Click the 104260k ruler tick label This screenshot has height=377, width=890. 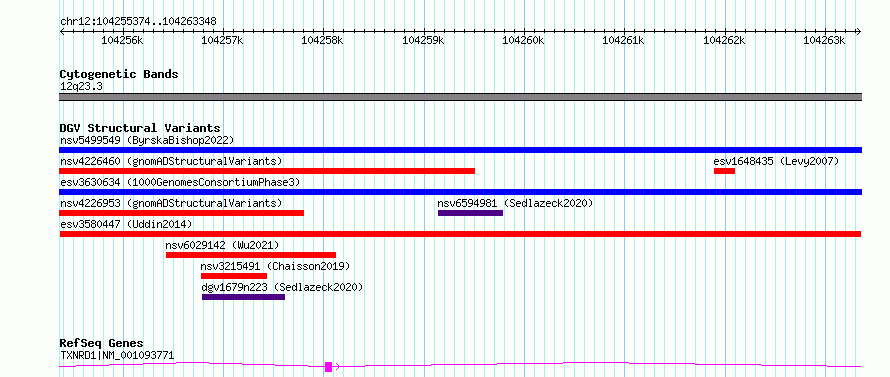pos(523,40)
